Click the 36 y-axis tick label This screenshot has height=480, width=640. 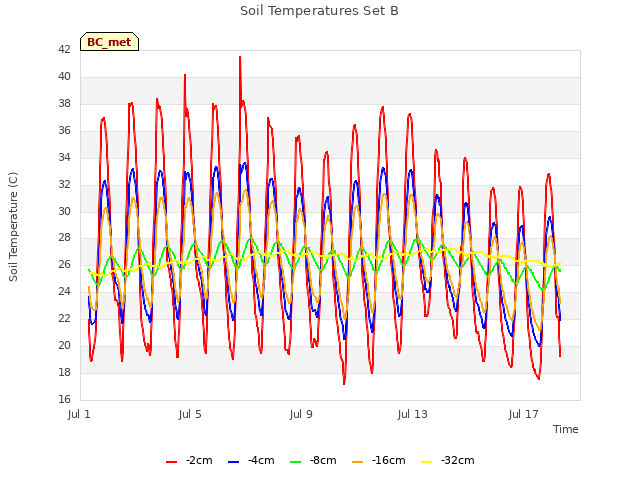click(64, 130)
